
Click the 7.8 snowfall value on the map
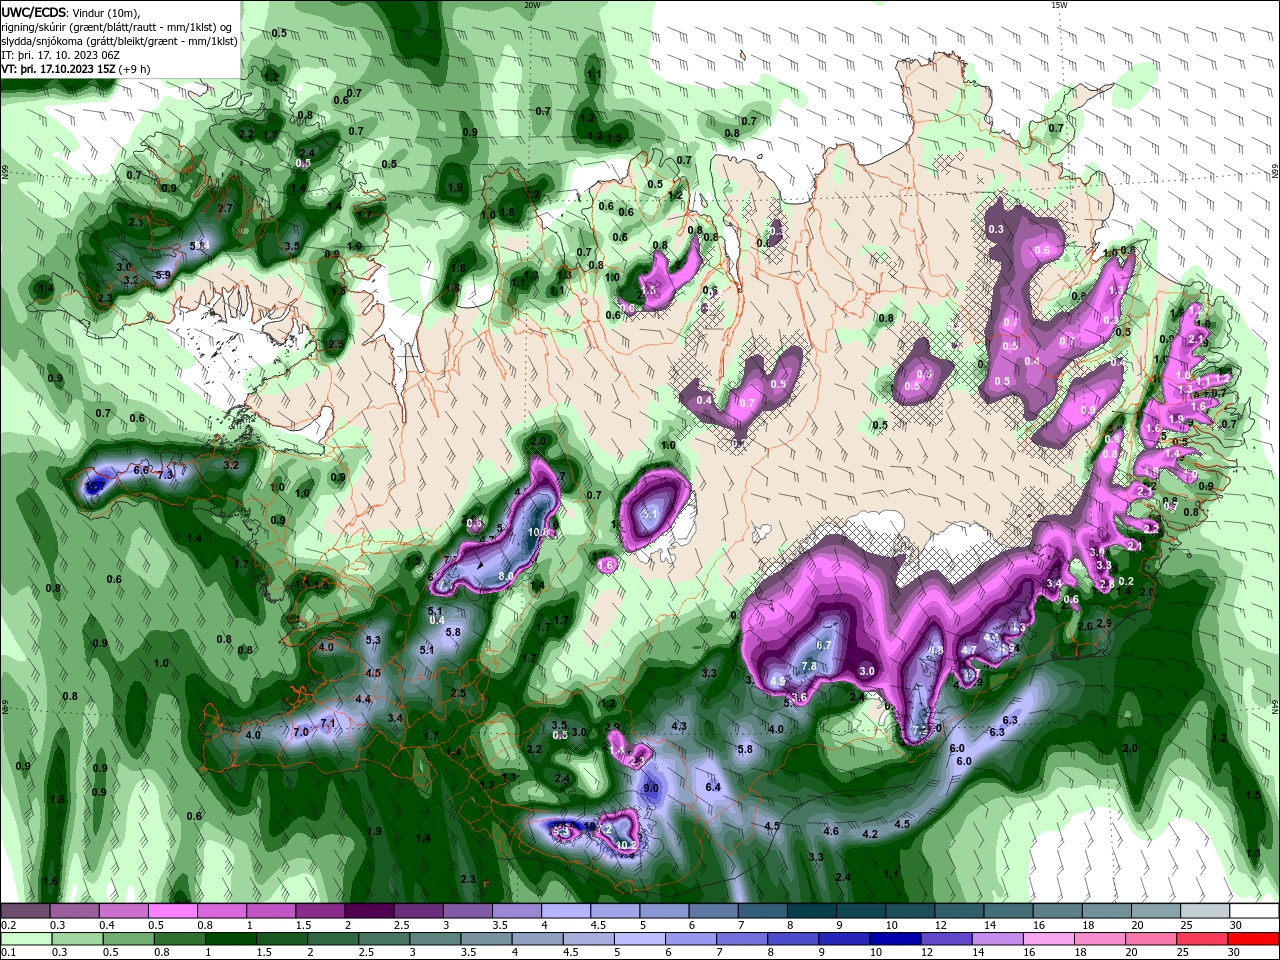coord(809,666)
